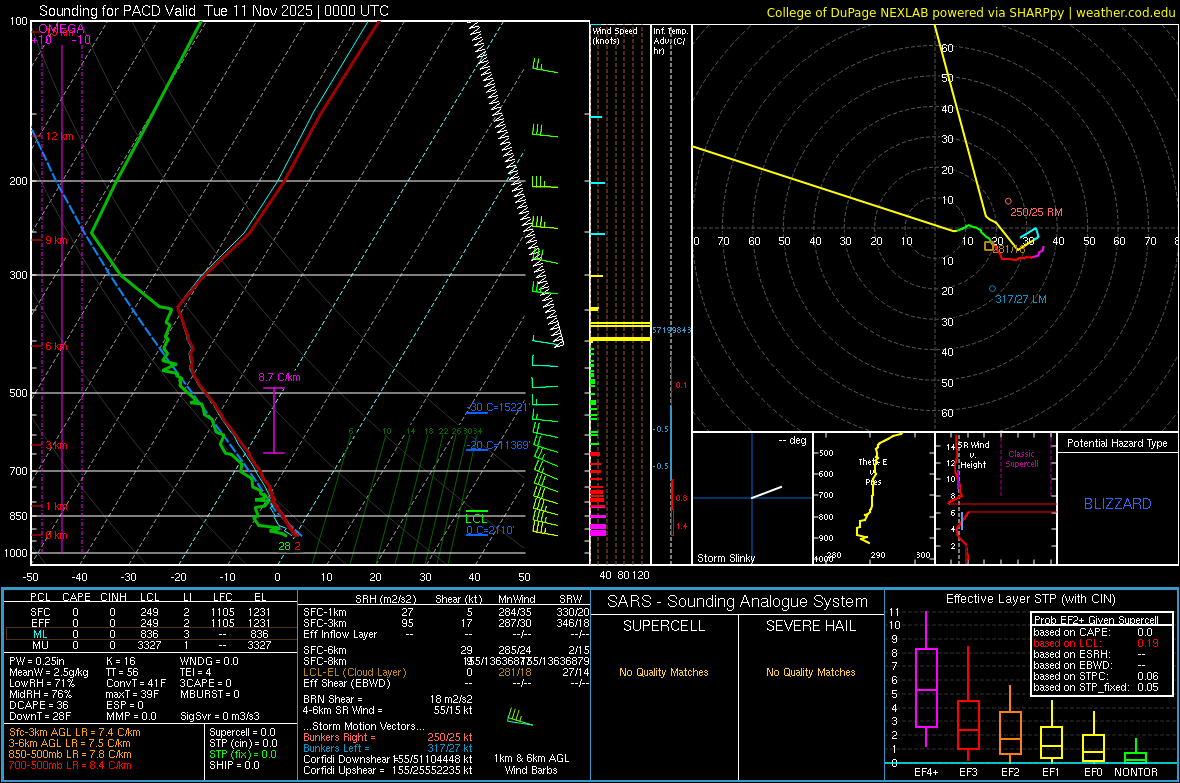Screen dimensions: 1180x783
Task: Click the orange 'LCL-EL (Cloud Layer)' row
Action: (446, 672)
